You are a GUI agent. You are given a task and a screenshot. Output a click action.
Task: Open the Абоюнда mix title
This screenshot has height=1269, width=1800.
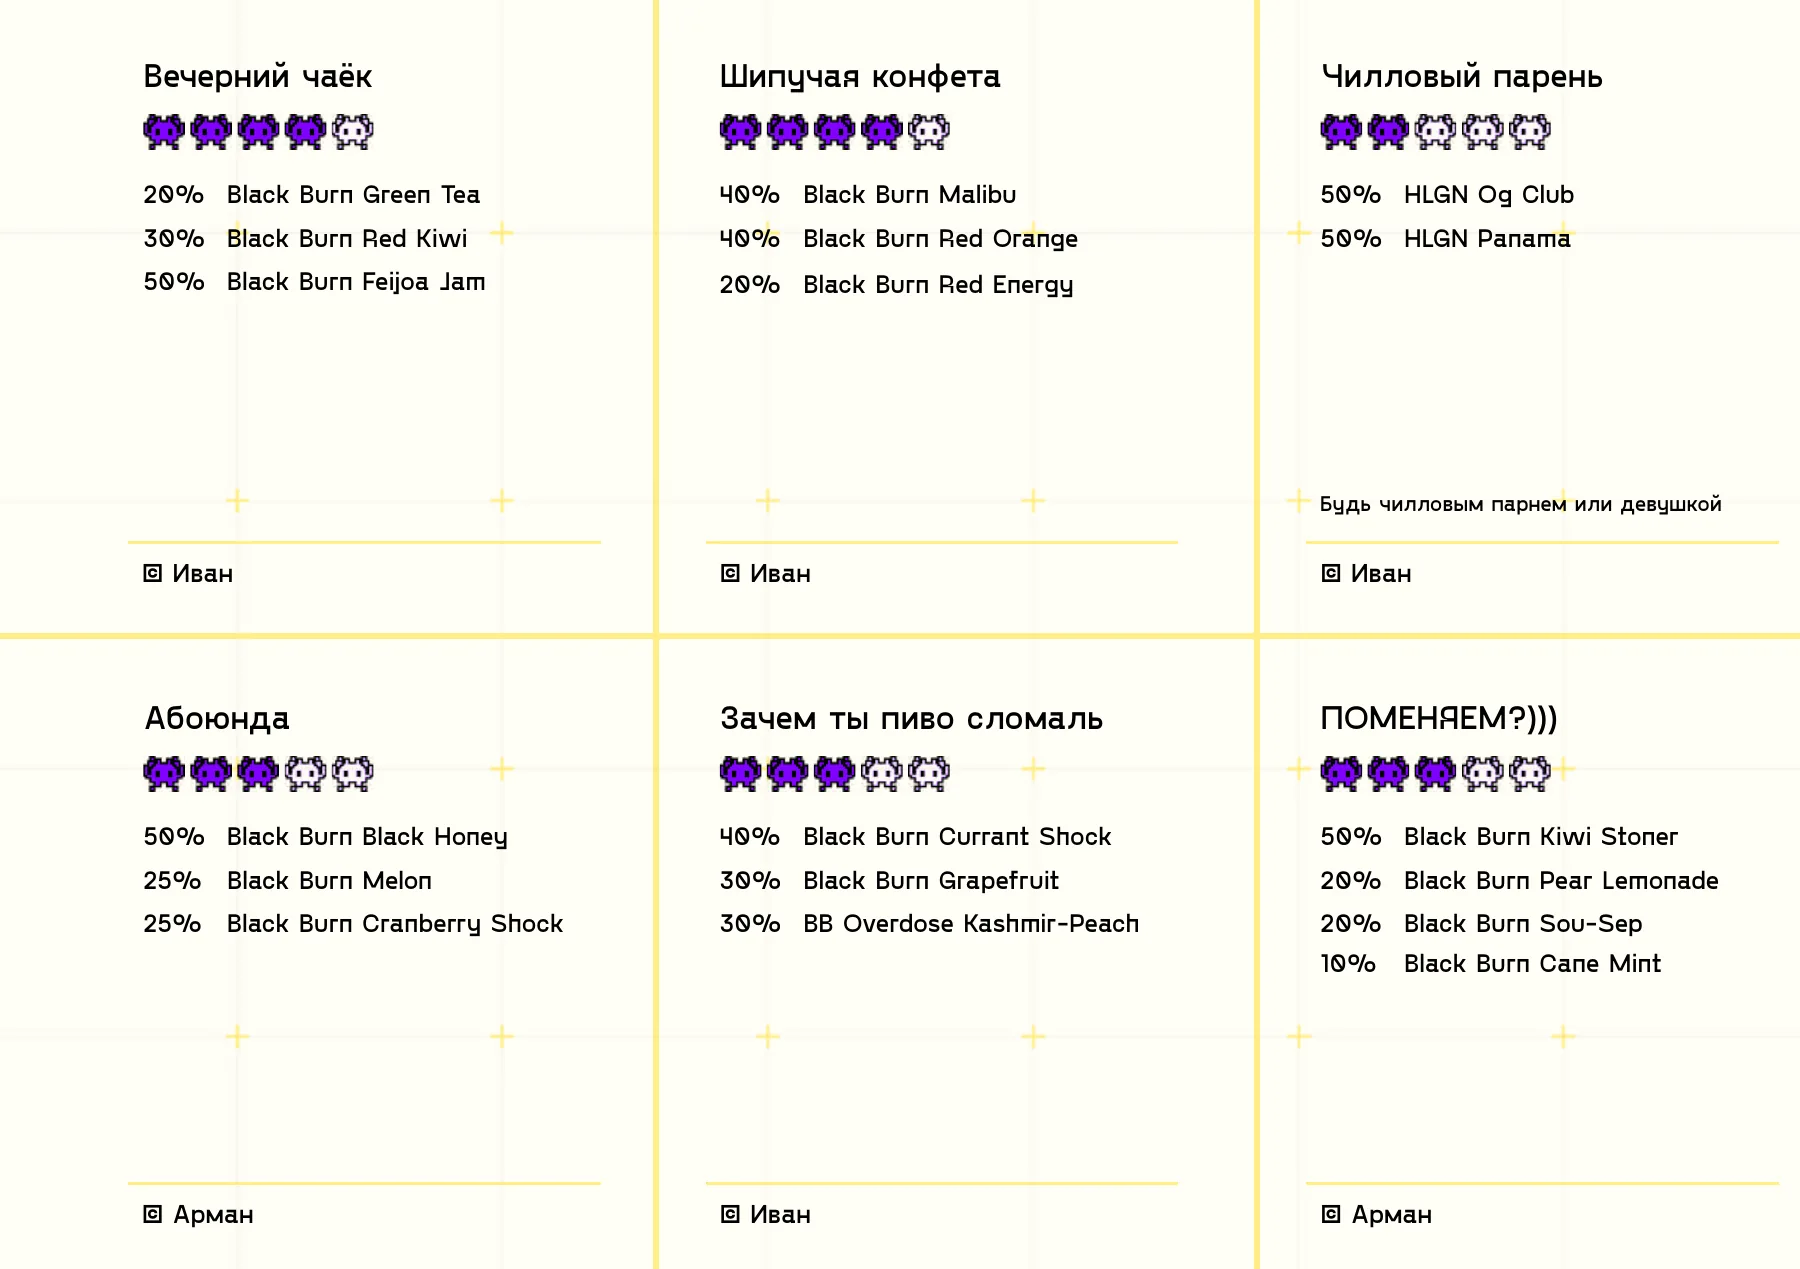point(217,718)
